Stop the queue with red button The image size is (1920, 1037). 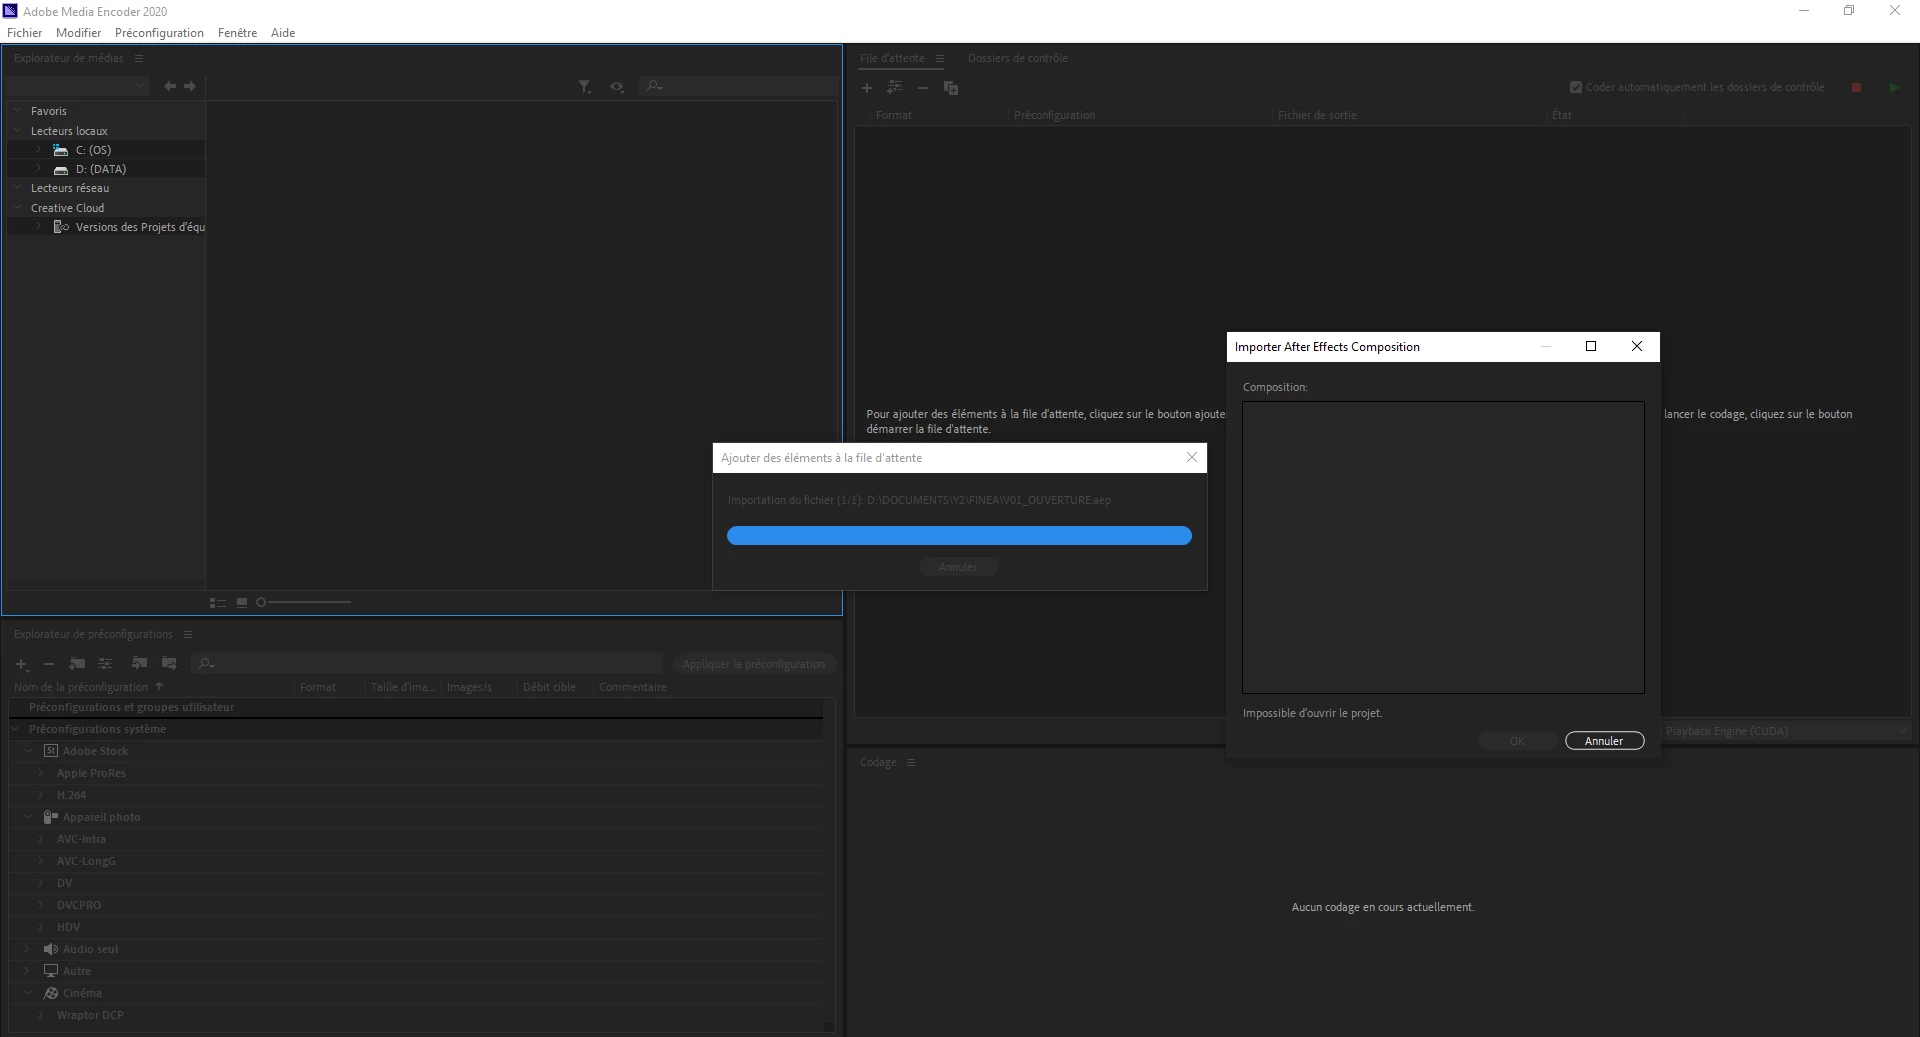pyautogui.click(x=1856, y=88)
